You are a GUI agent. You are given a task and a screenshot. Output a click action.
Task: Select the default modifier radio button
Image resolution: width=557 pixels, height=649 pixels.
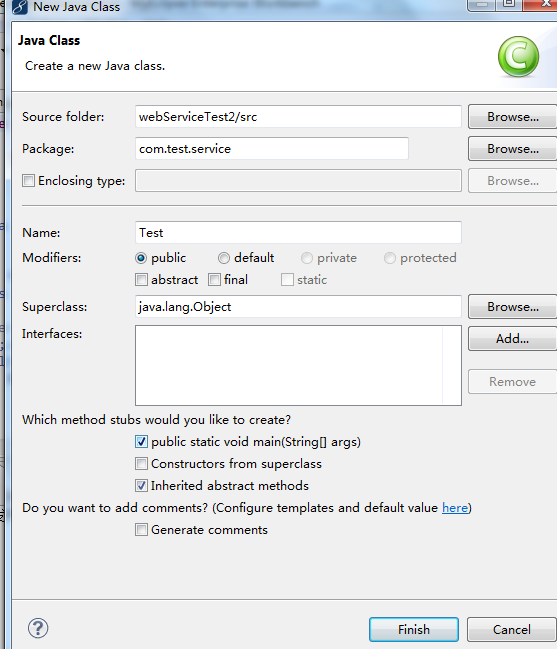click(223, 258)
